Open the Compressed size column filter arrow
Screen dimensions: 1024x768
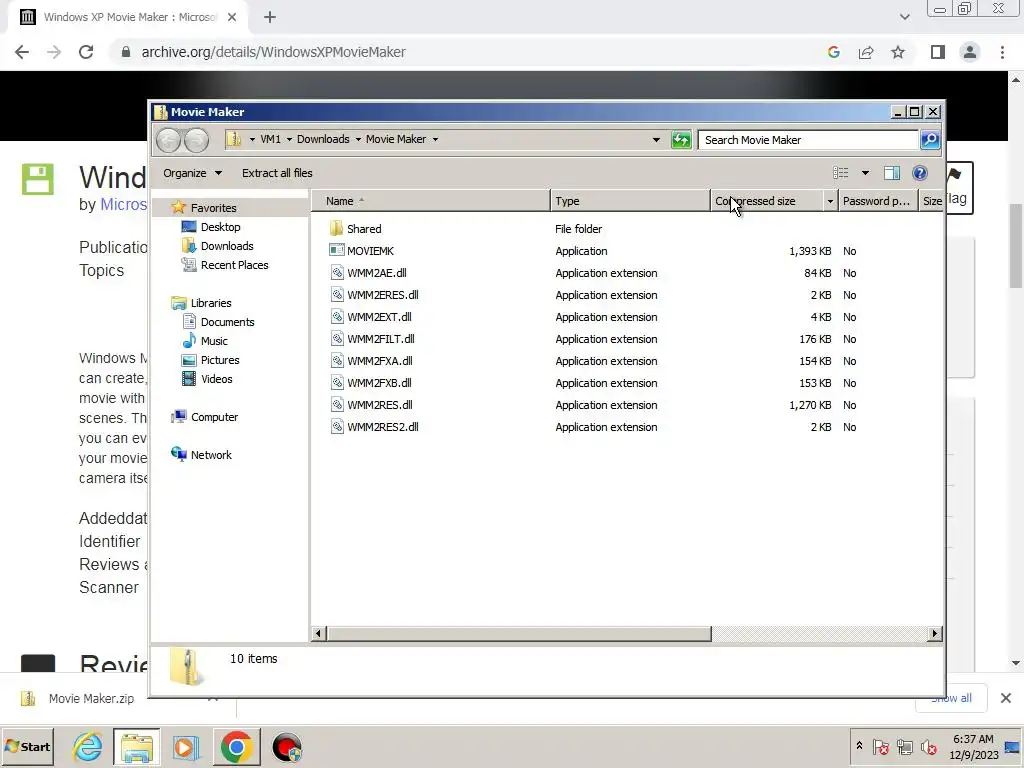pos(830,201)
